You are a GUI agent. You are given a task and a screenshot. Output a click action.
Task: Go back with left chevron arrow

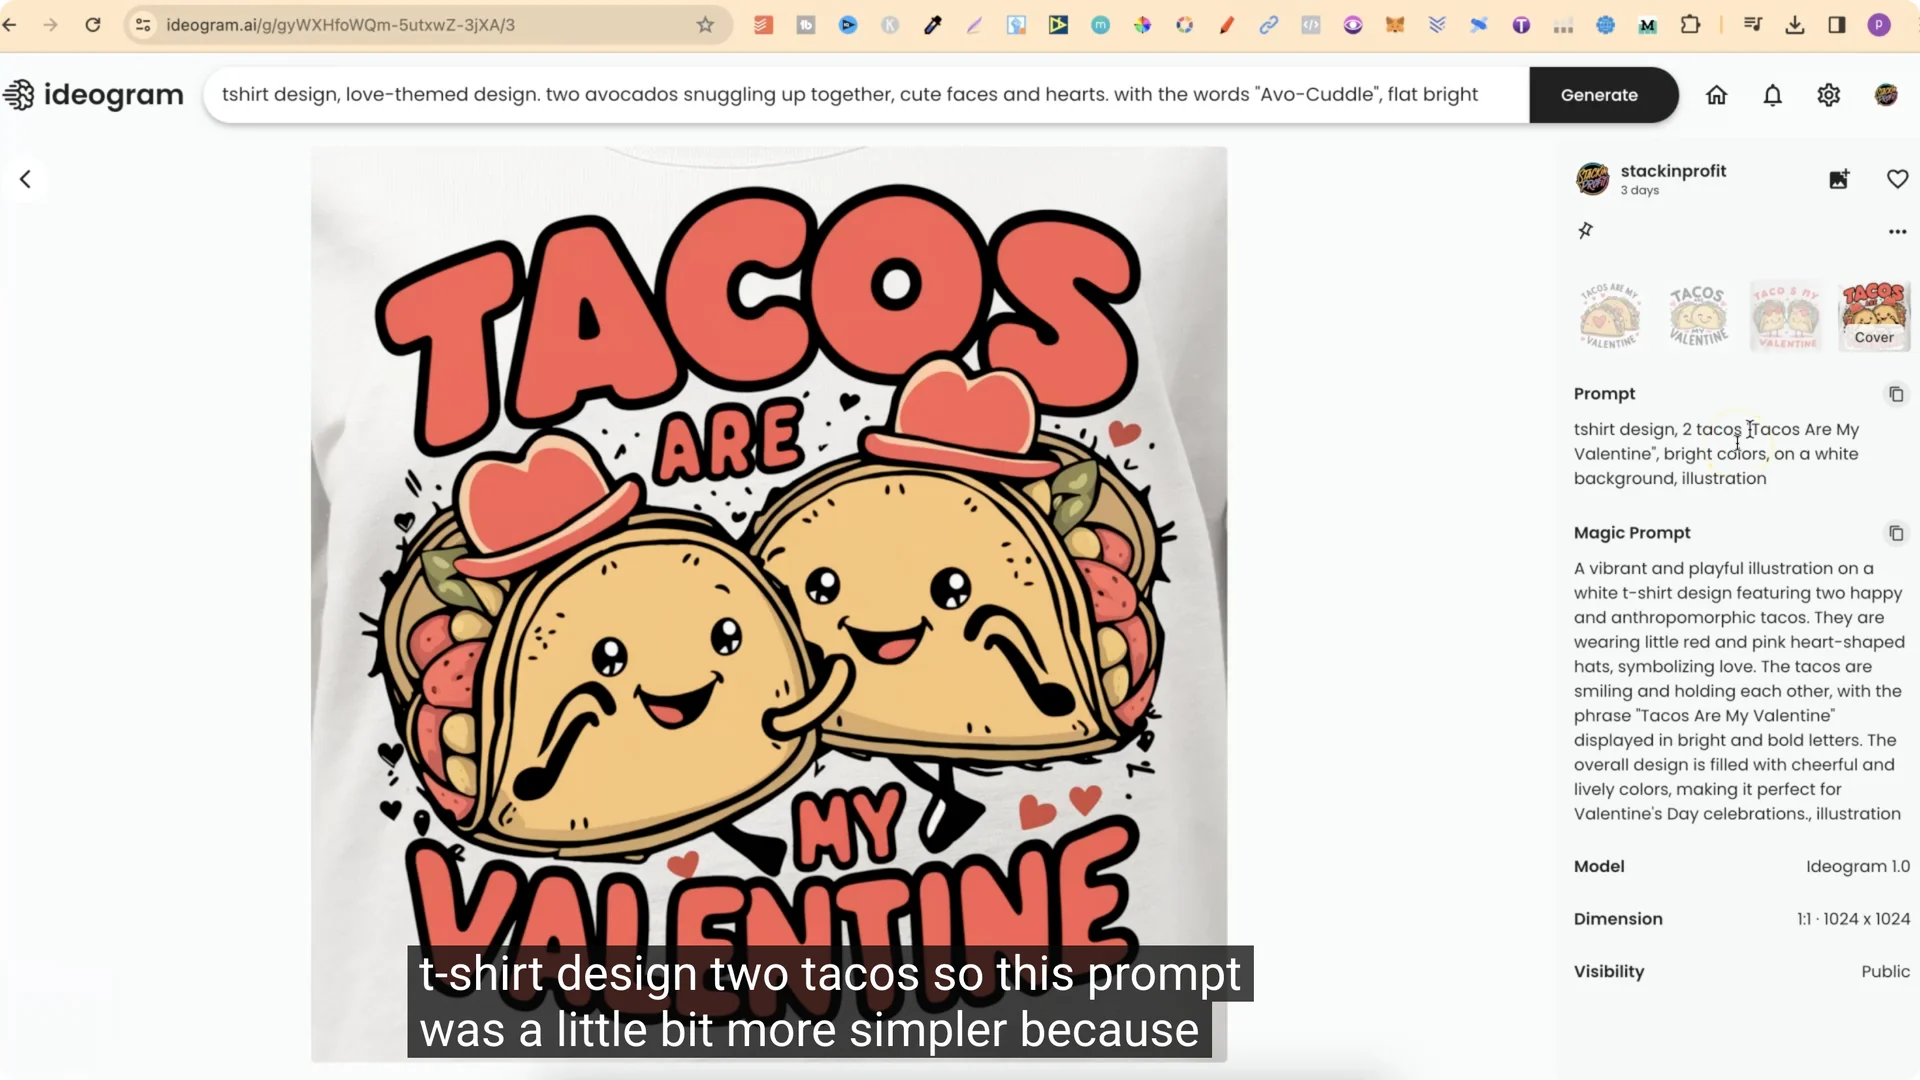[25, 179]
